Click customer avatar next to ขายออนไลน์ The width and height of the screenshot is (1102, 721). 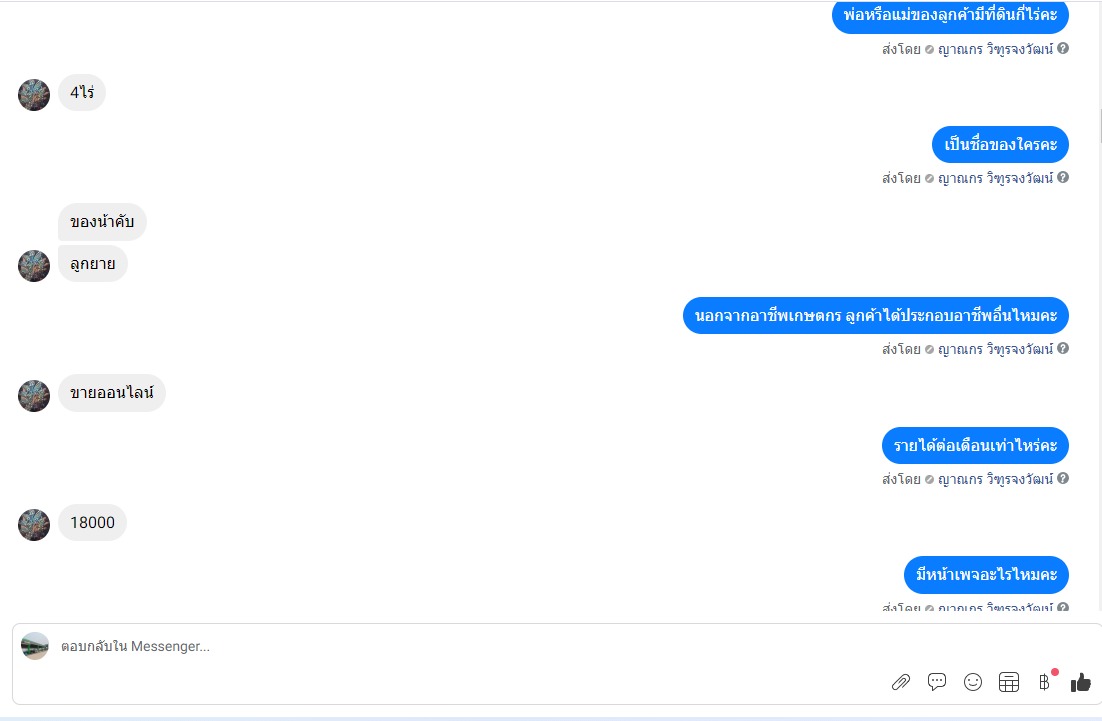34,396
